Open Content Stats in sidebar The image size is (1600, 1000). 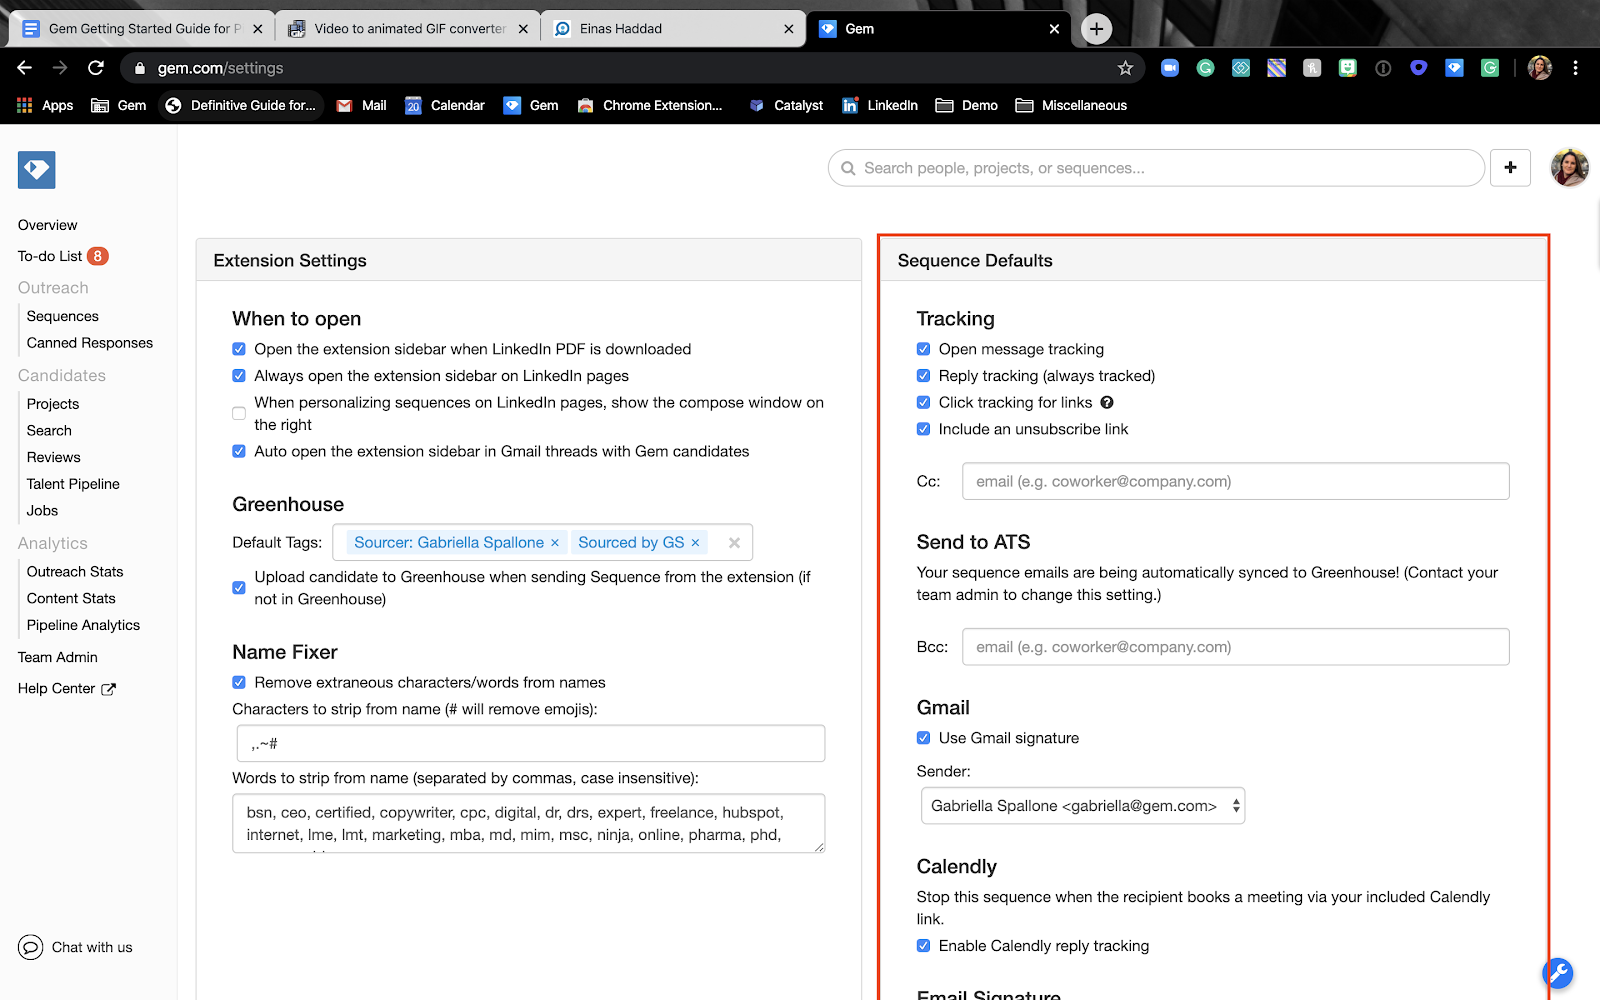71,598
